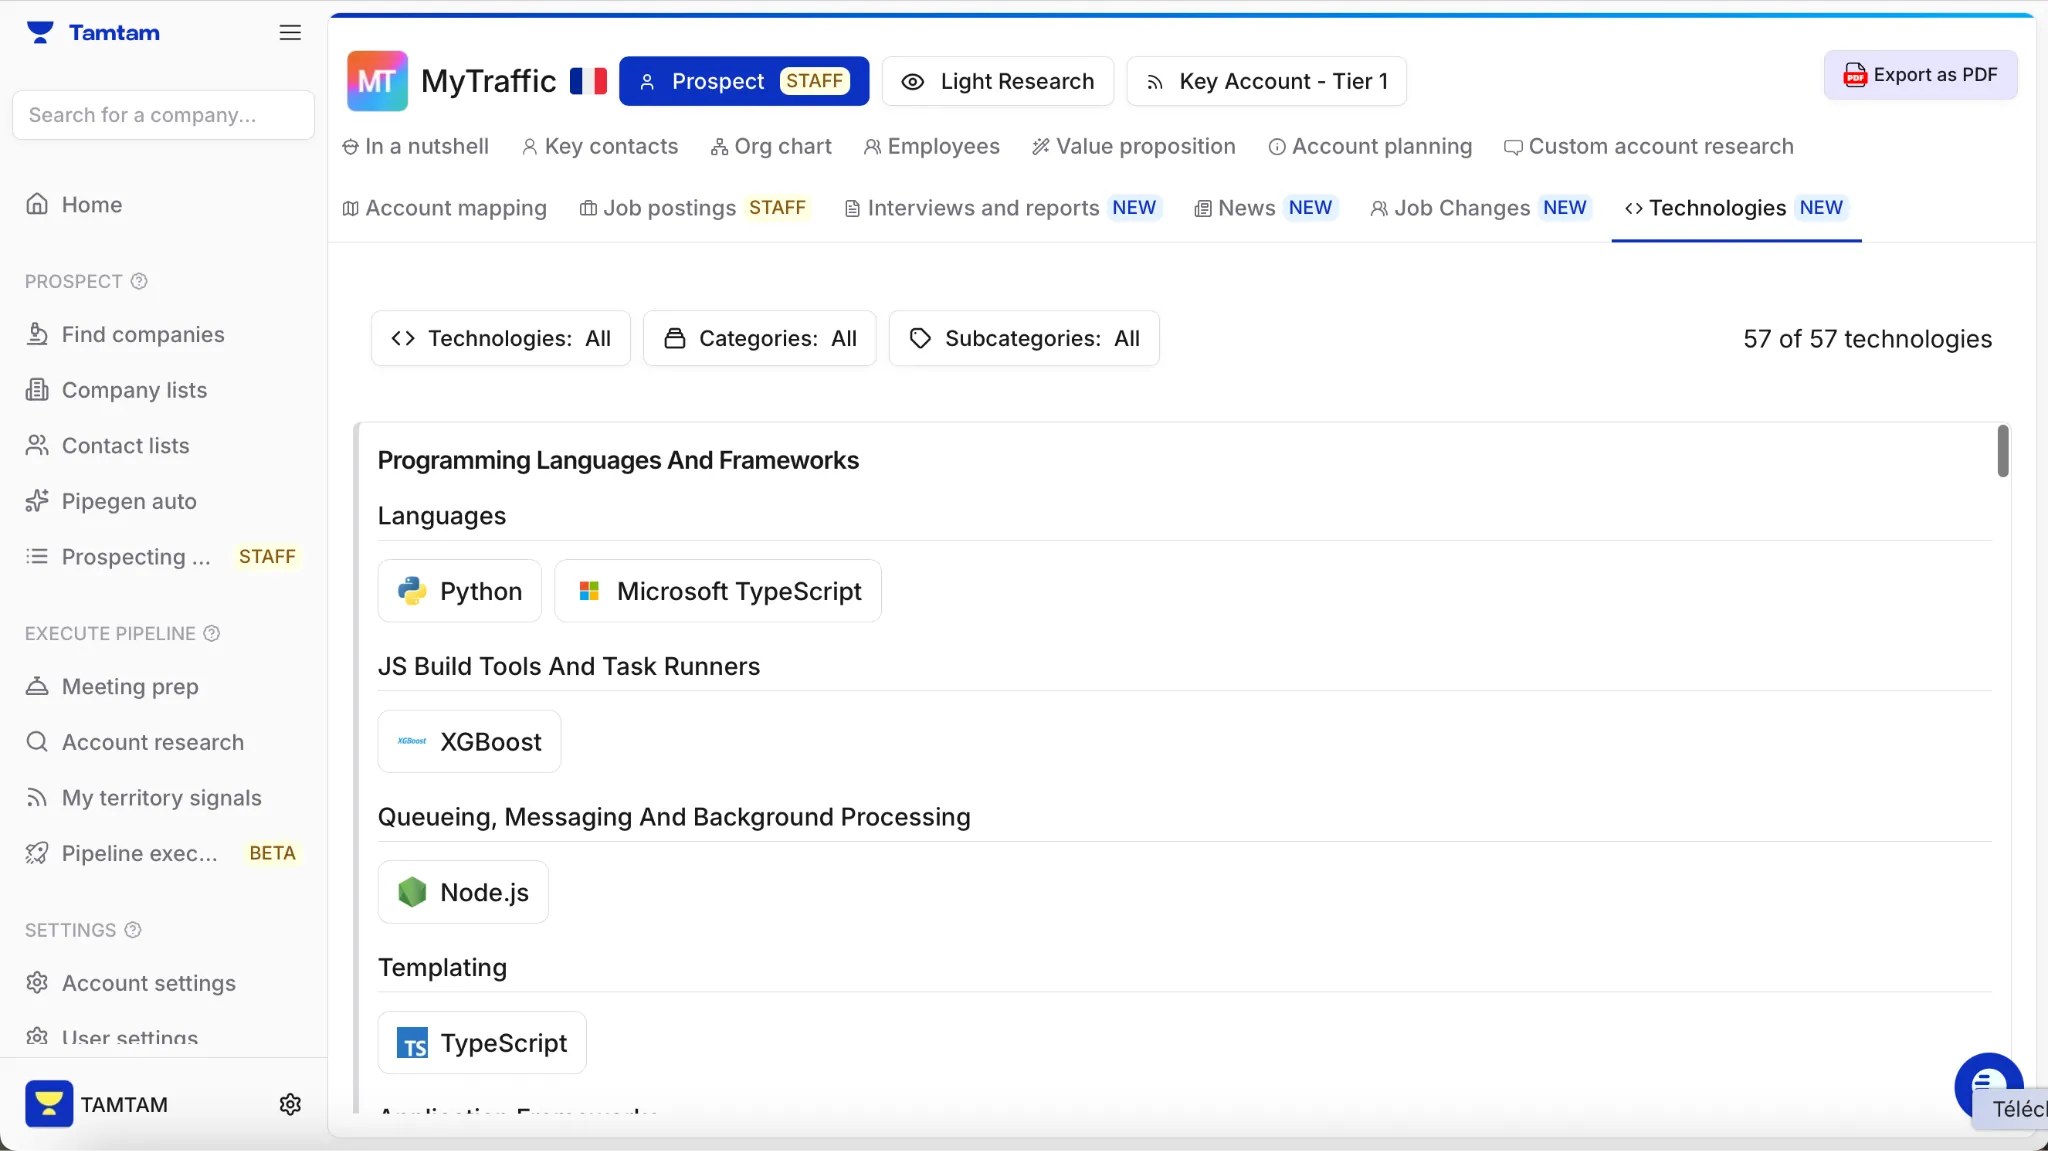
Task: Click the PROSPECT section help icon
Action: tap(139, 281)
